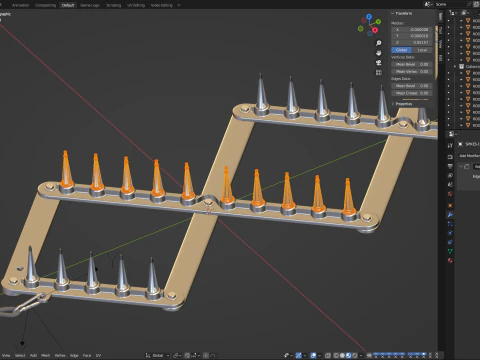480x360 pixels.
Task: Open the Add Modifier dropdown
Action: pyautogui.click(x=469, y=156)
